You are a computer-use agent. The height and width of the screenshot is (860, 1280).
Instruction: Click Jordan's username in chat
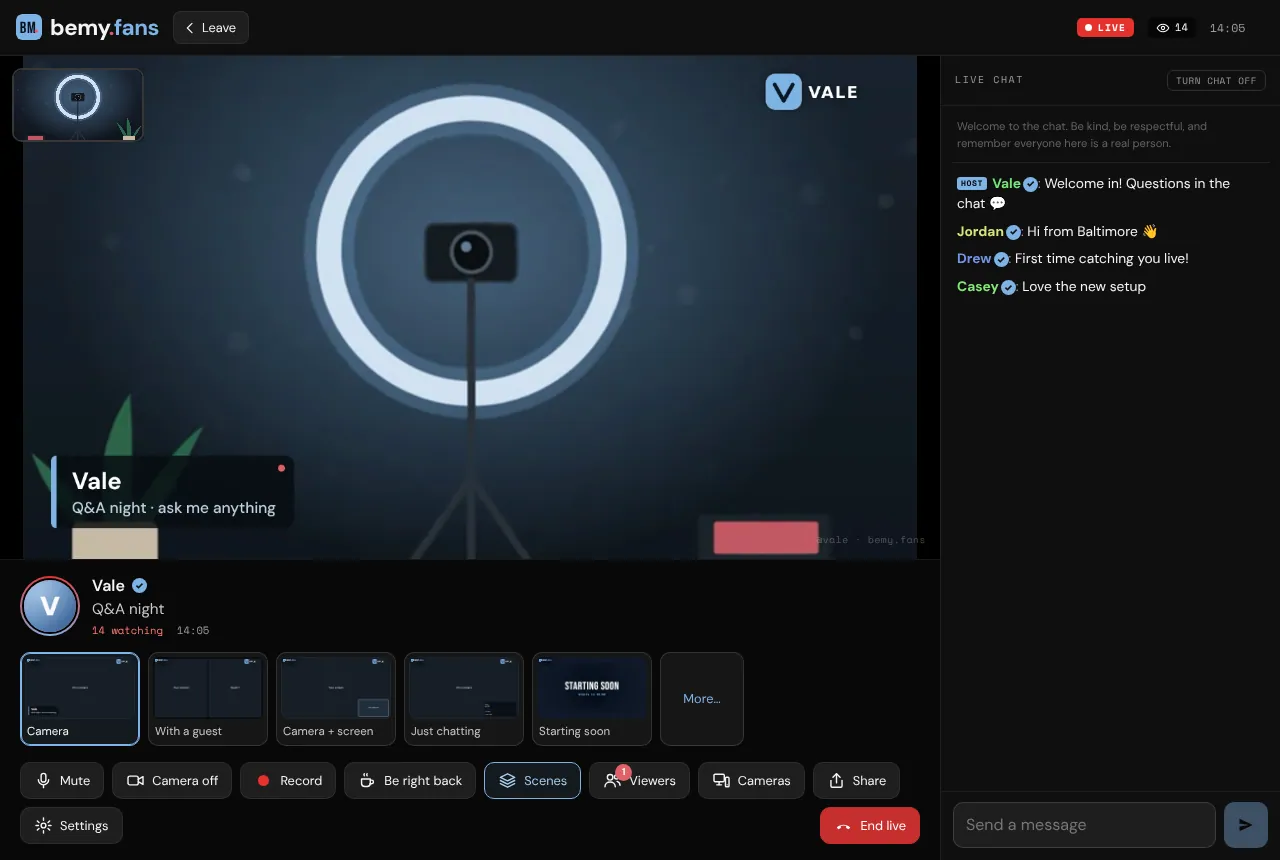click(x=980, y=231)
